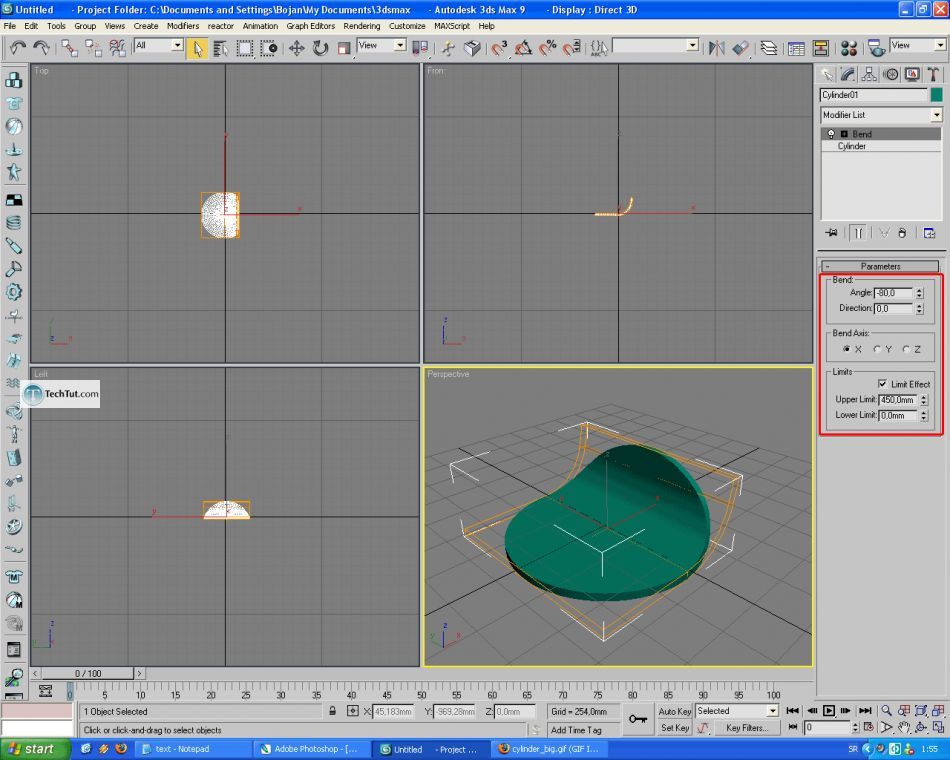
Task: Switch to the Utilities hammer tab
Action: point(933,75)
